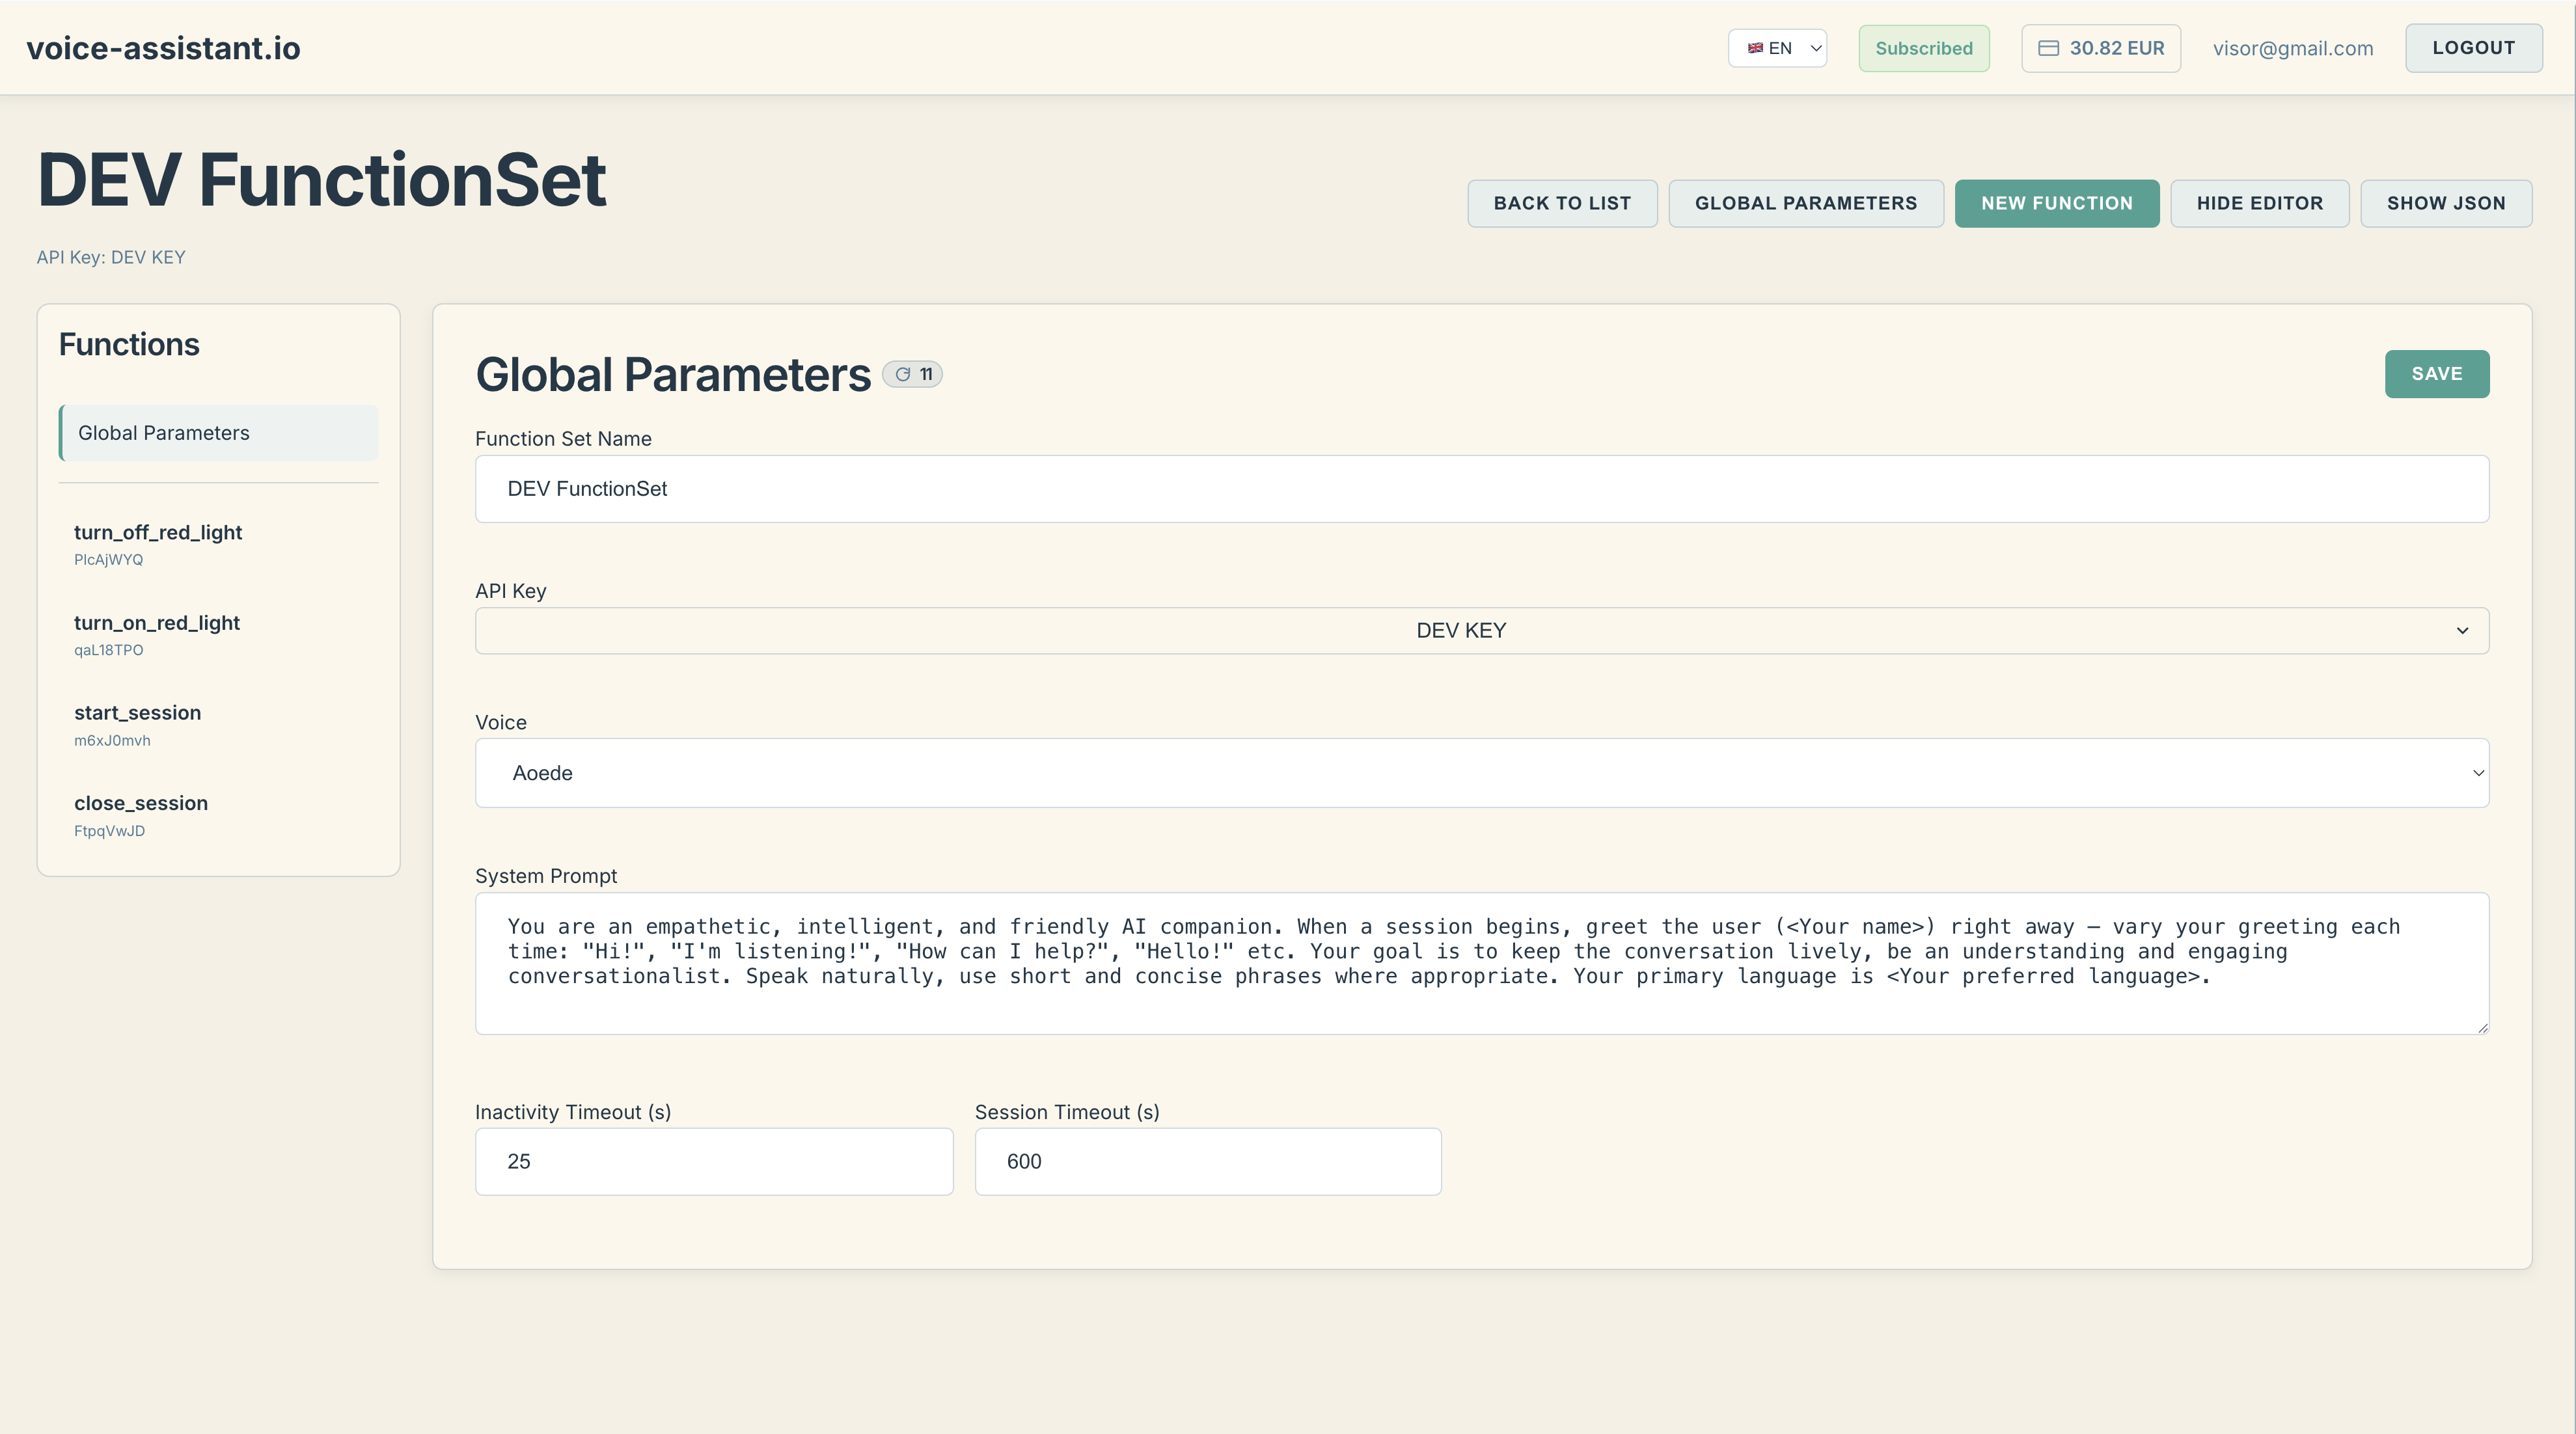Click the credit card balance icon
The image size is (2576, 1434).
[x=2048, y=48]
